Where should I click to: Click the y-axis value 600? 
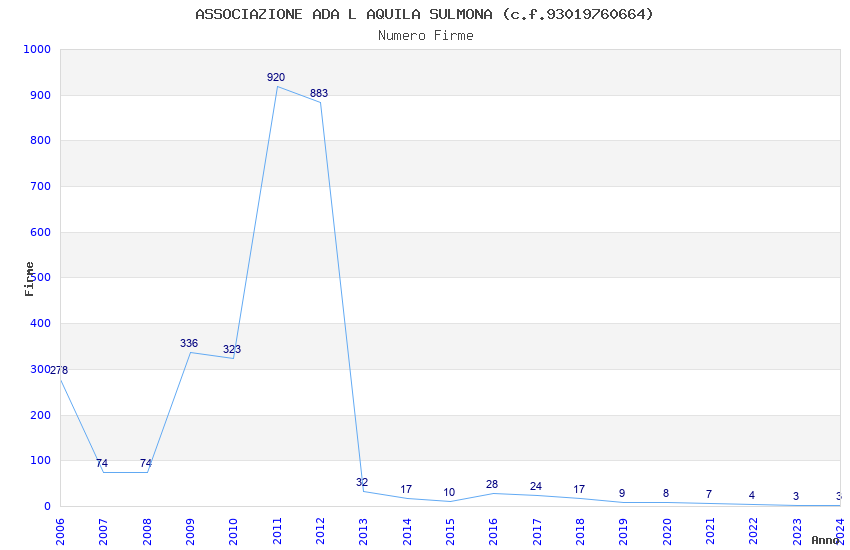click(40, 232)
